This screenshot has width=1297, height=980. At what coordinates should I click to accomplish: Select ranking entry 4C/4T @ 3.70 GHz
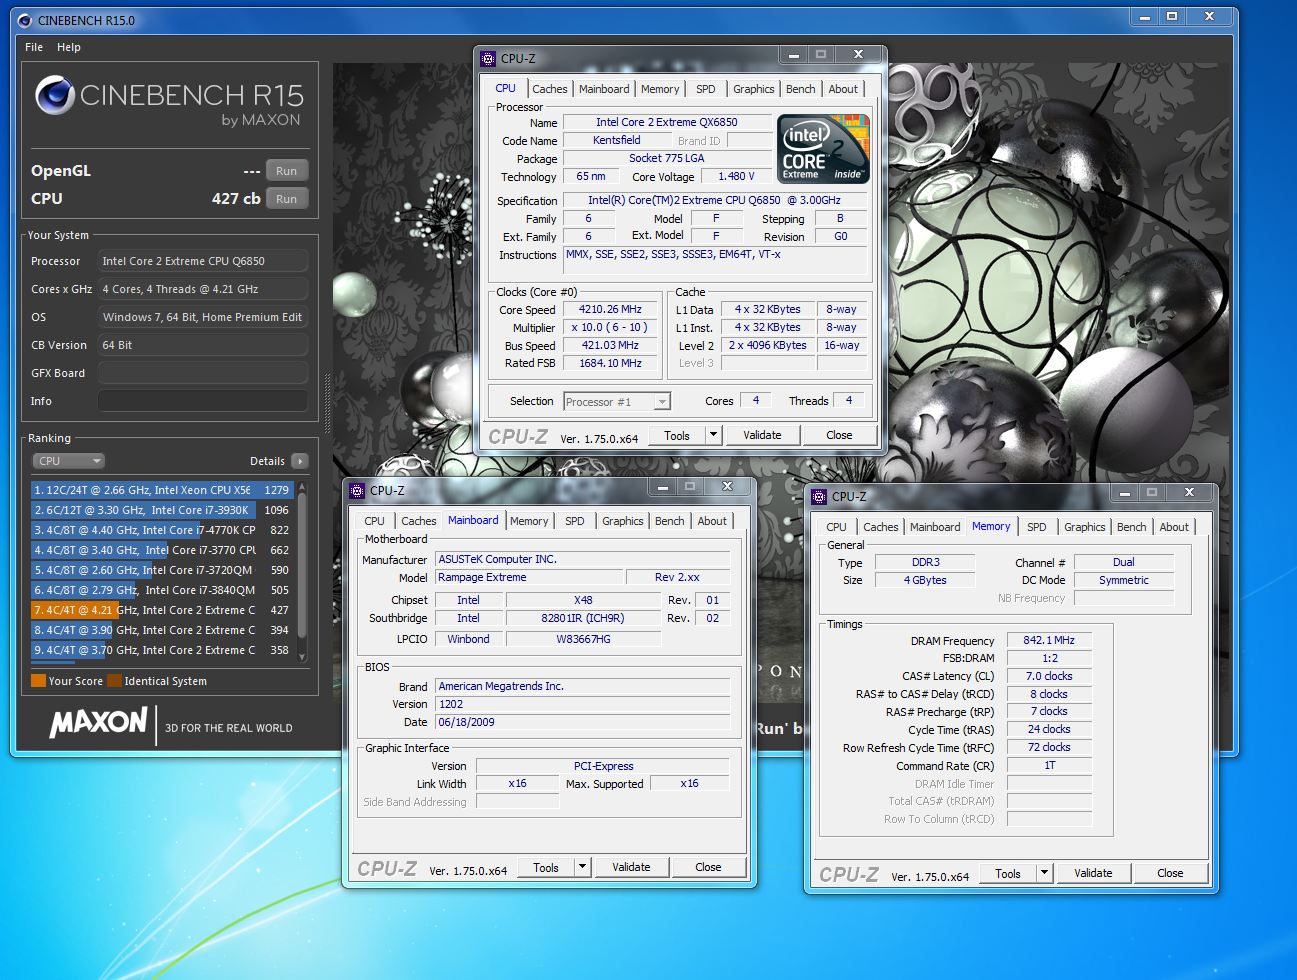coord(162,650)
